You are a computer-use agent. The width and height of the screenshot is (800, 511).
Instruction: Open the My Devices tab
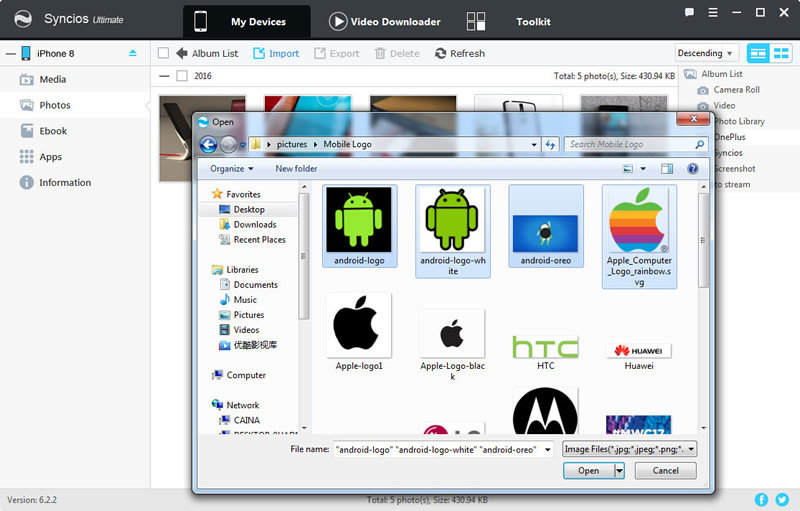click(x=246, y=22)
